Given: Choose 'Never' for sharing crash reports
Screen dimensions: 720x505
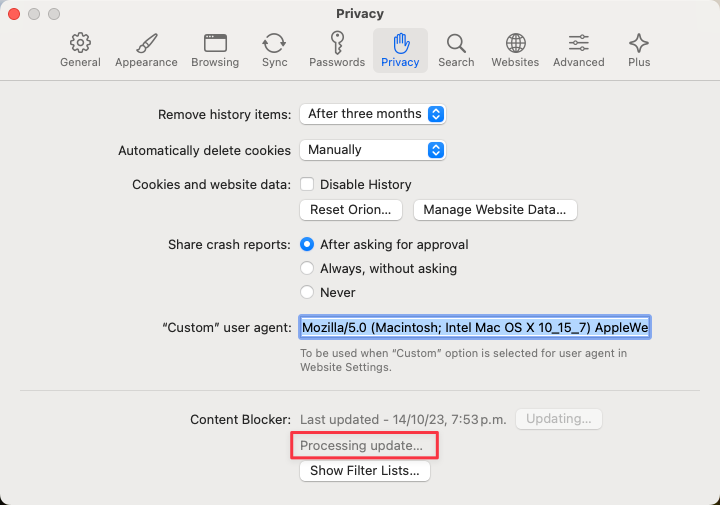Looking at the screenshot, I should 308,292.
